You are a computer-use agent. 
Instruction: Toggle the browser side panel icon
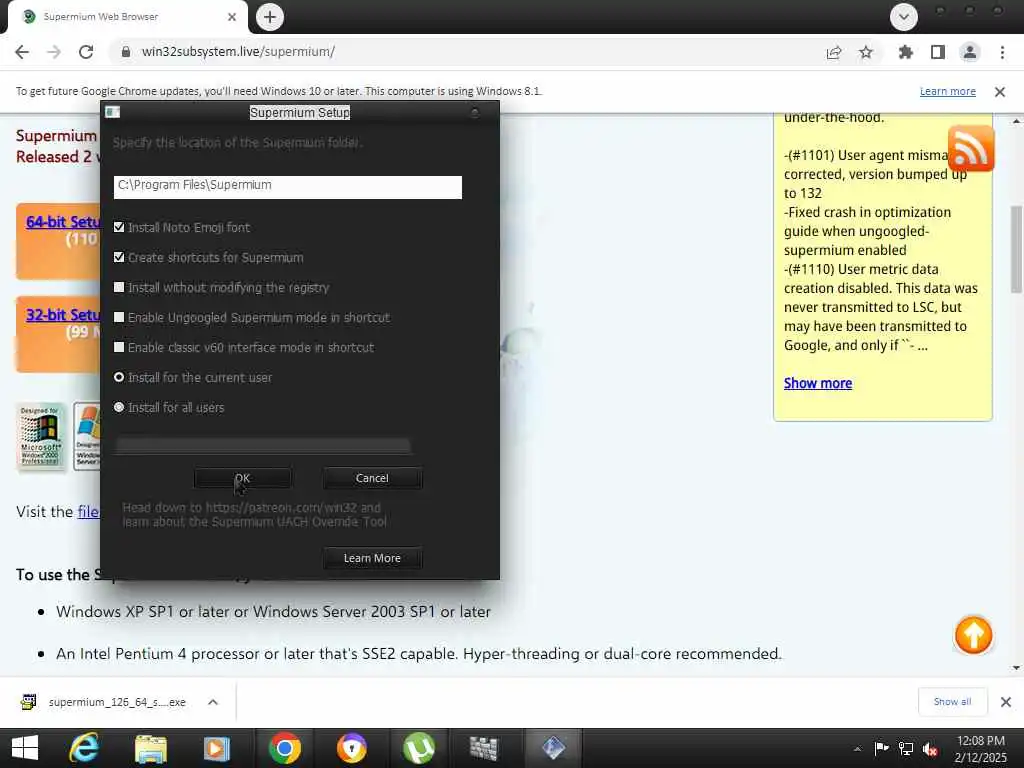[938, 52]
